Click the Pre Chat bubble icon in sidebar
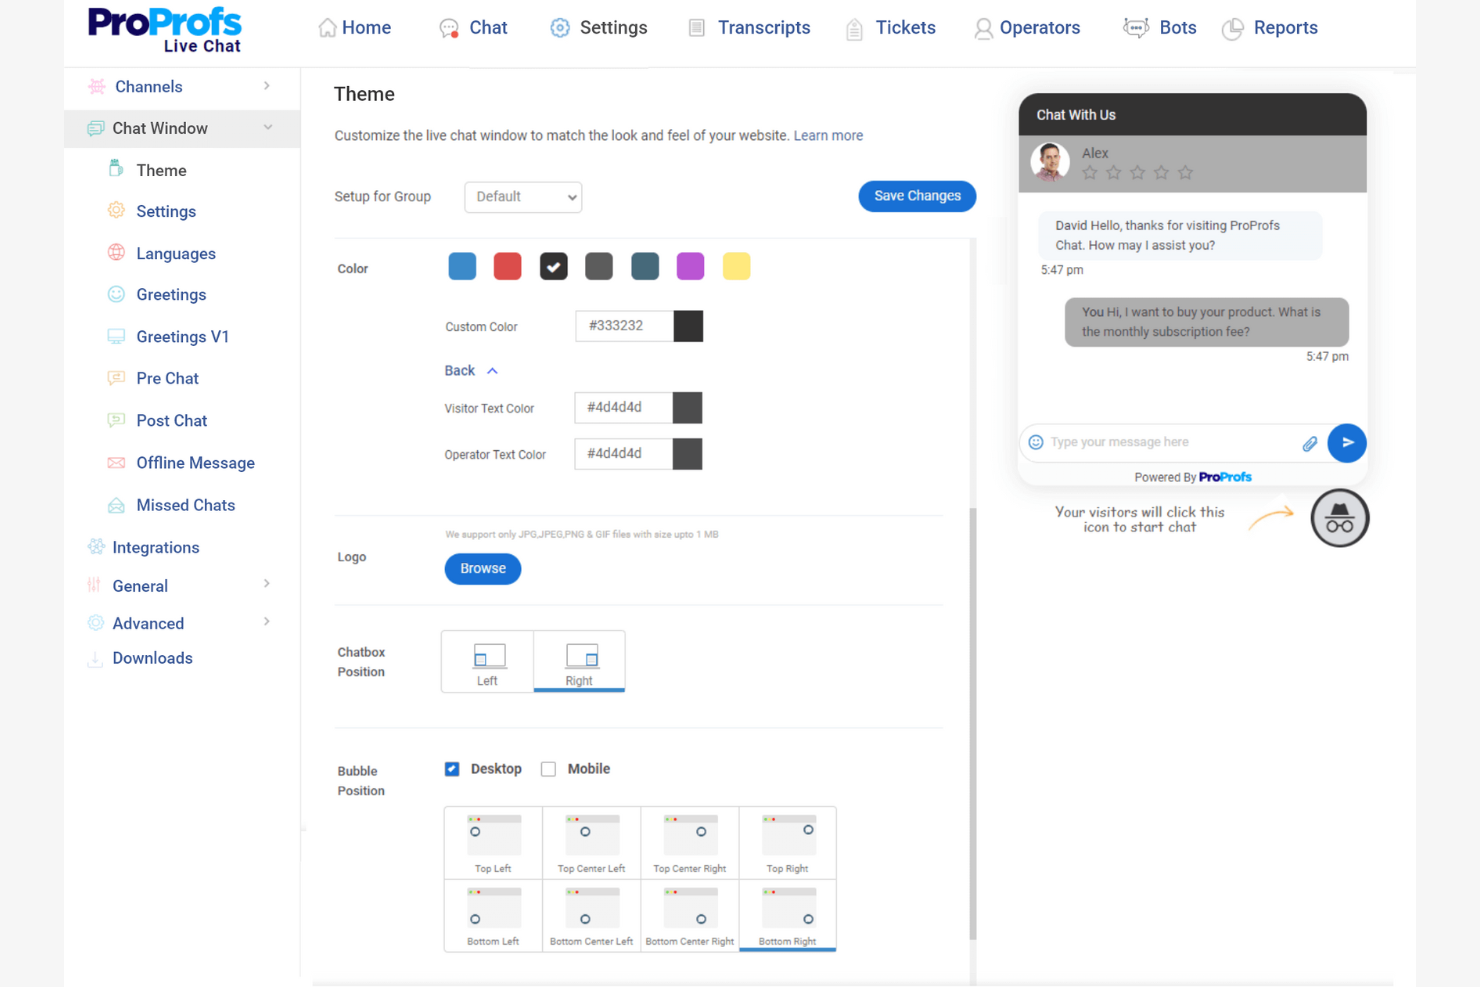The width and height of the screenshot is (1480, 987). [116, 377]
